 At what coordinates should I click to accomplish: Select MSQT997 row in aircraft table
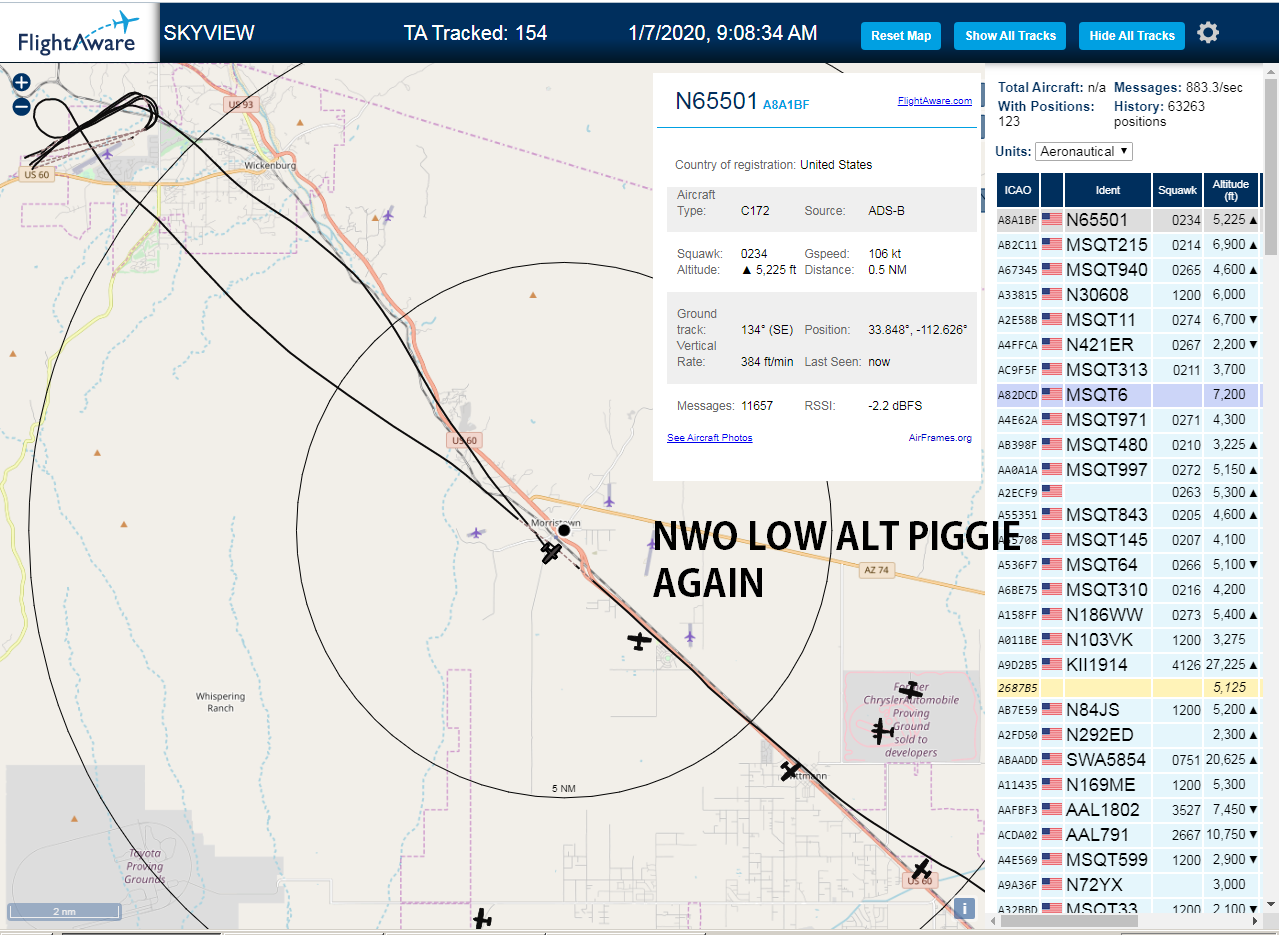point(1128,470)
